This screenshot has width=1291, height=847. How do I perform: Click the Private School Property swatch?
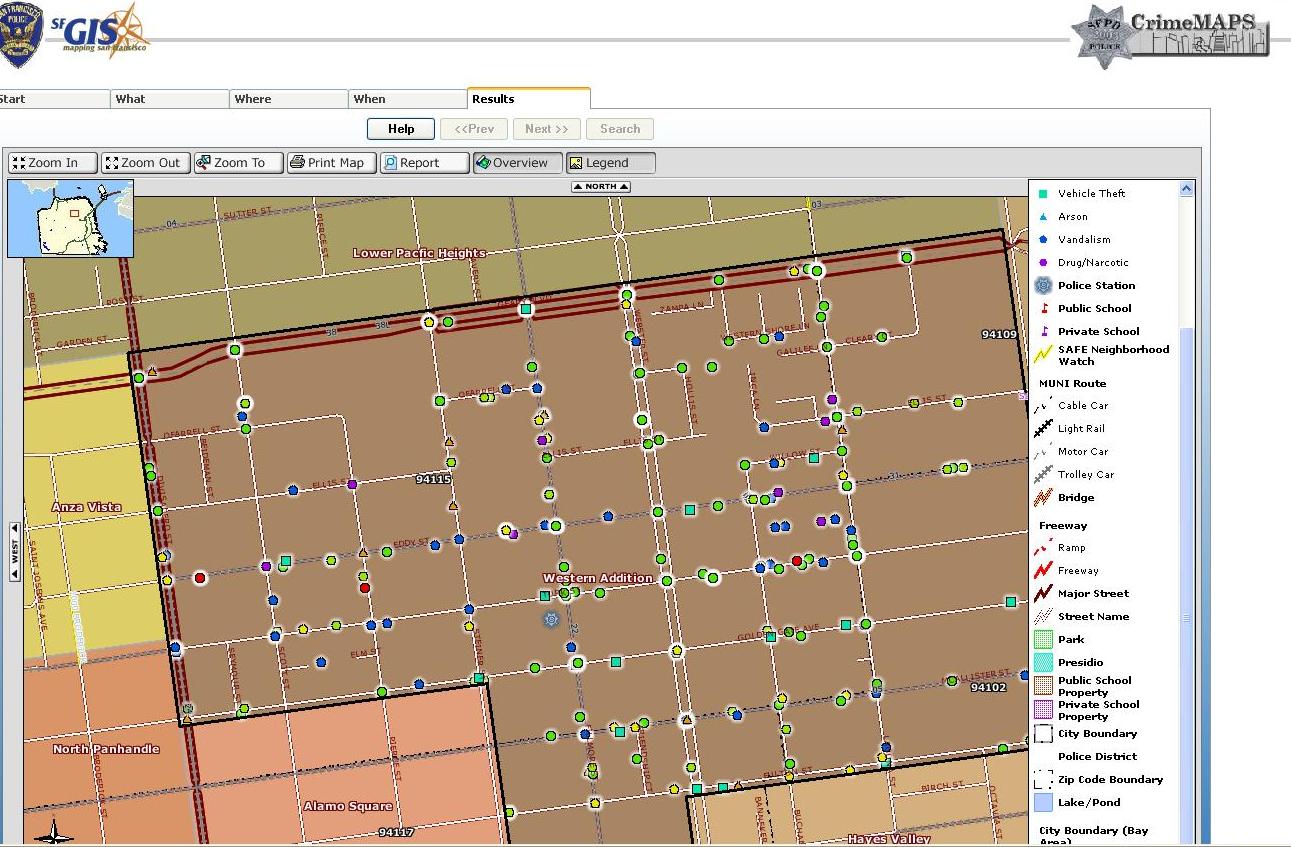[x=1043, y=710]
